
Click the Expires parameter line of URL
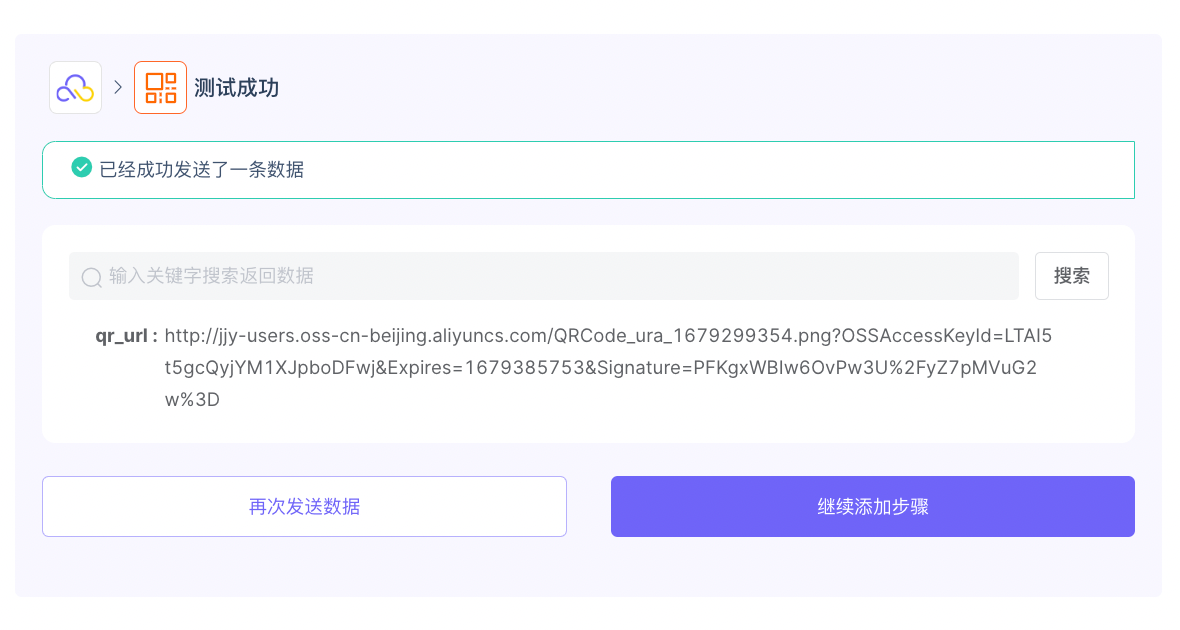(601, 367)
